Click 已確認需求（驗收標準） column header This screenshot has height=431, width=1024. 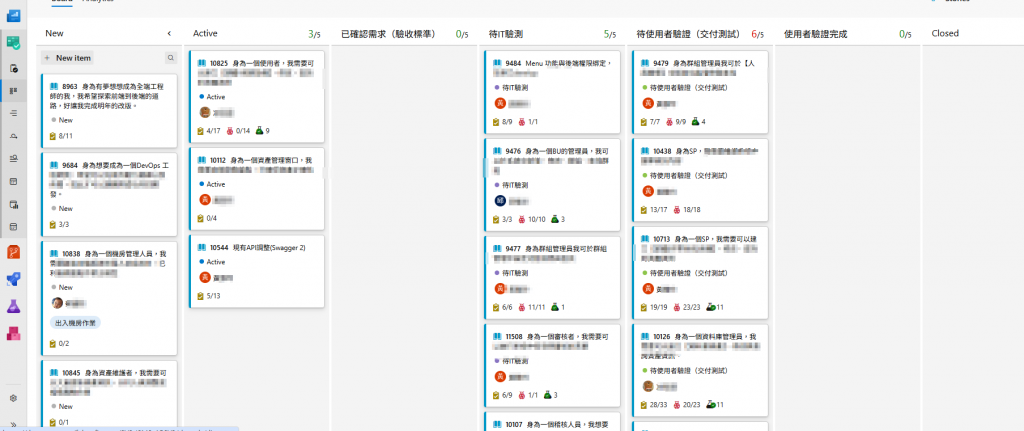[388, 34]
